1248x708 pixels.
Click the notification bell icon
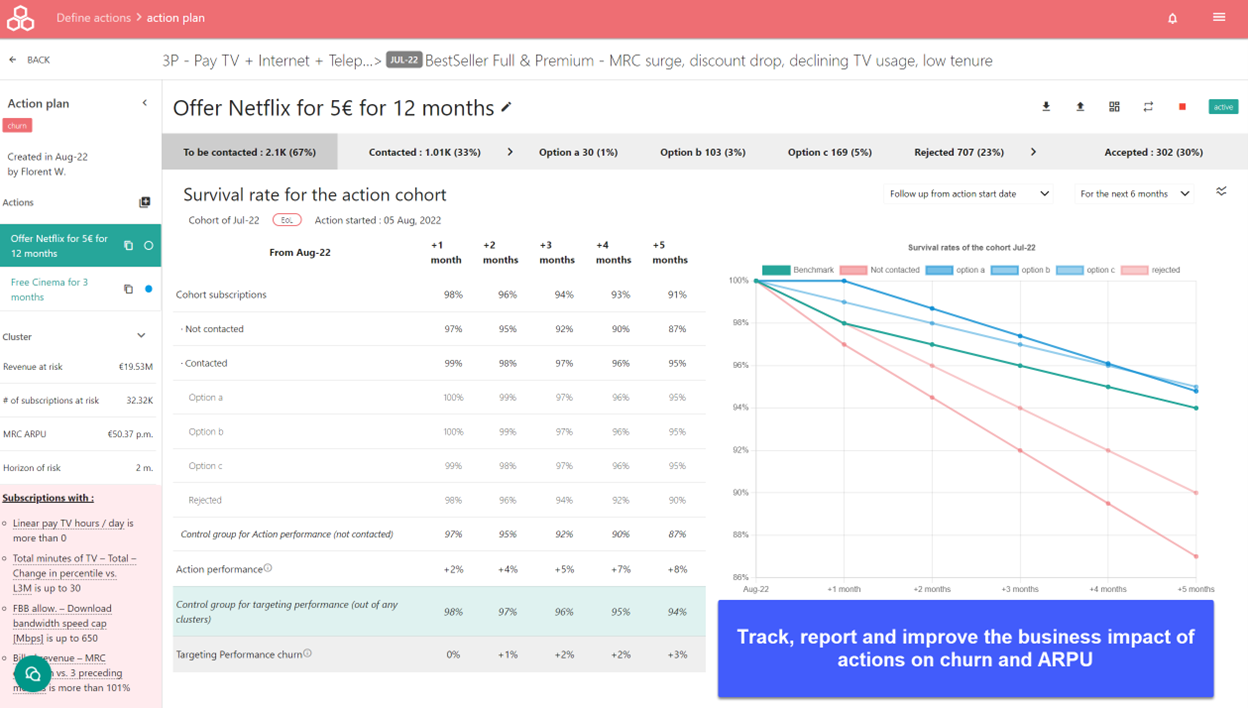(x=1172, y=17)
